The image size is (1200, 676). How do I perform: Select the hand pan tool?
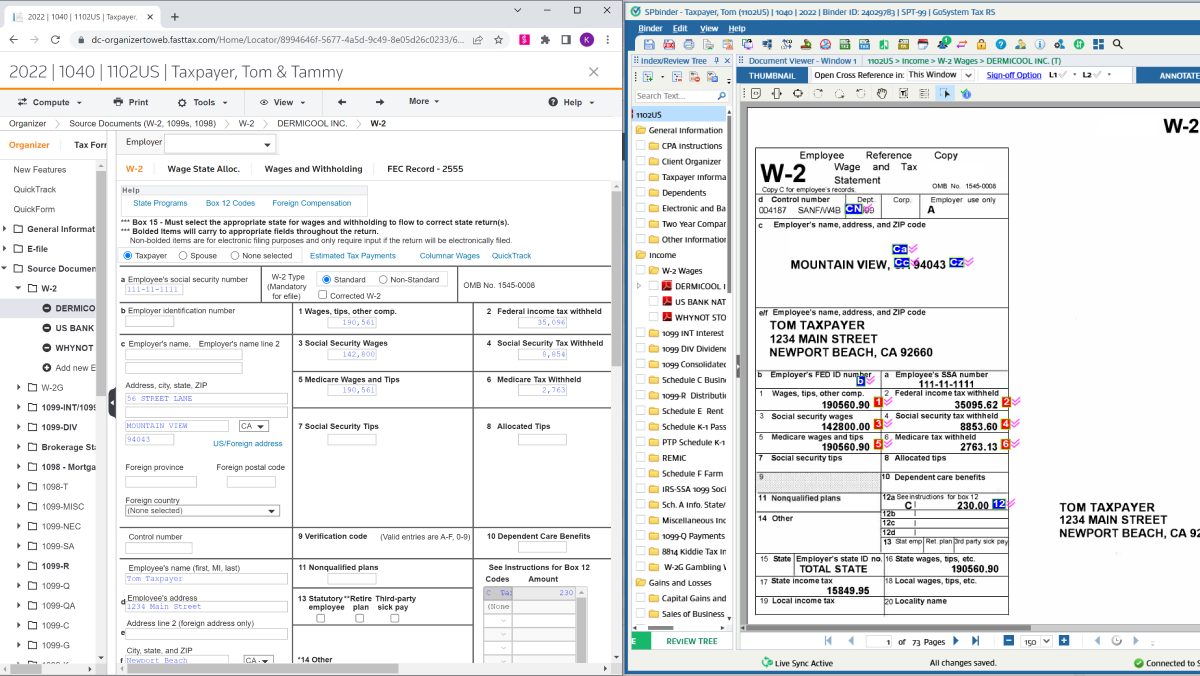(882, 93)
